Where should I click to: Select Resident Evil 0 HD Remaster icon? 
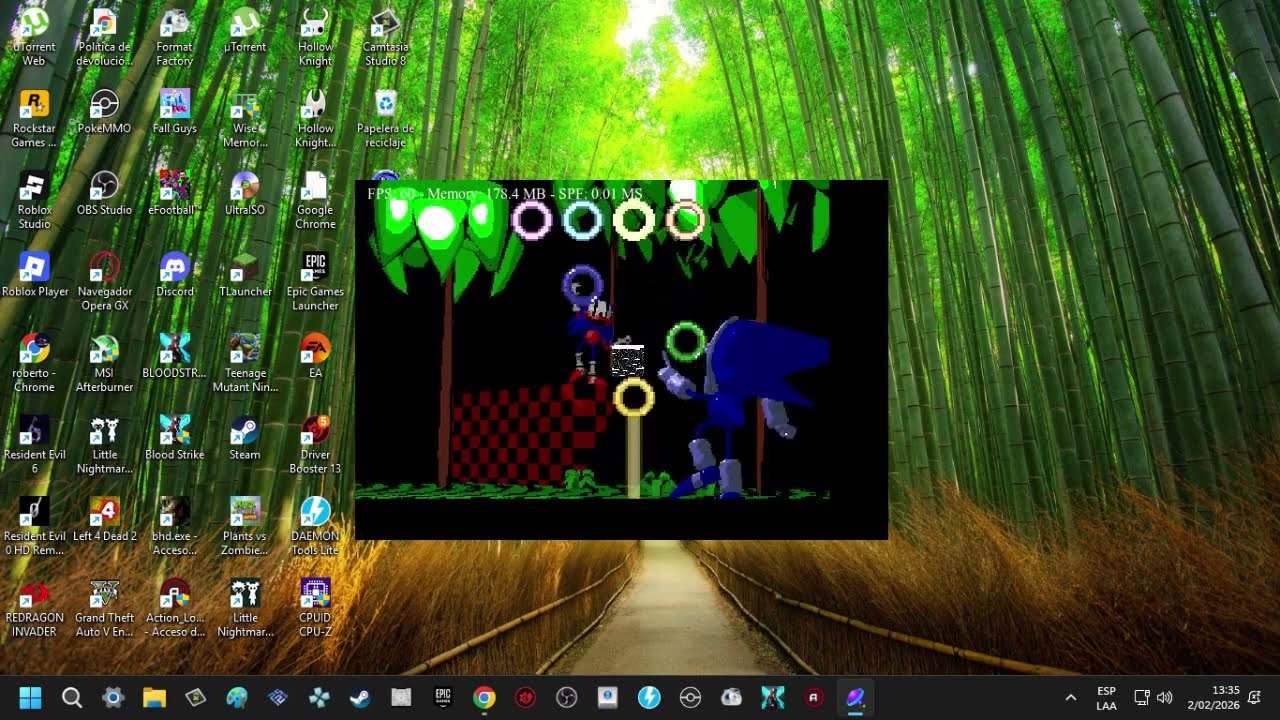point(34,527)
